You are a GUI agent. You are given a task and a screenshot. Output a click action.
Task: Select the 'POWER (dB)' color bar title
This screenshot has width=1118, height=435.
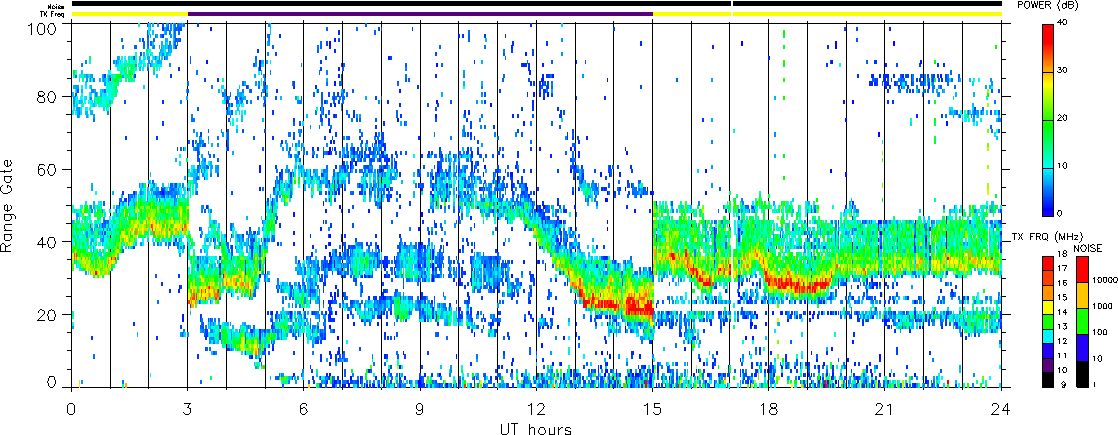(1049, 5)
